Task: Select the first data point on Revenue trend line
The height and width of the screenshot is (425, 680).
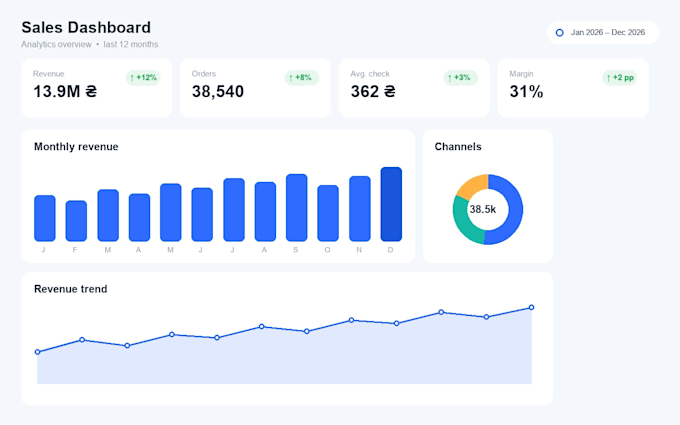Action: point(37,352)
